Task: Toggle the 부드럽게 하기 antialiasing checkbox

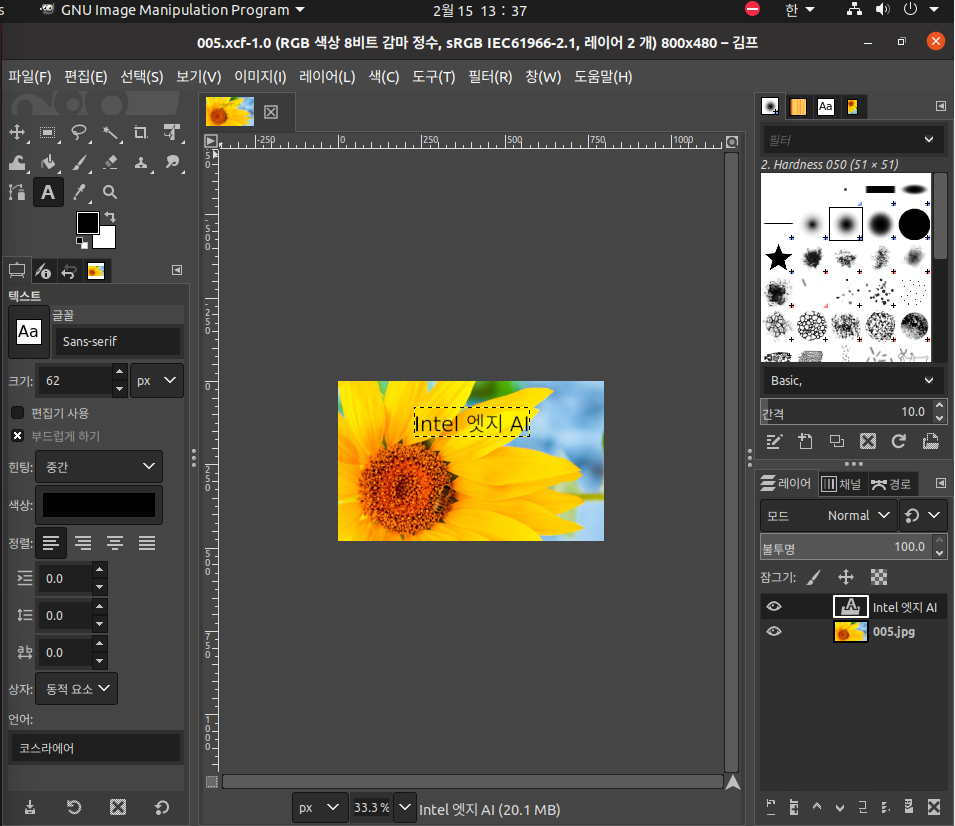Action: (17, 436)
